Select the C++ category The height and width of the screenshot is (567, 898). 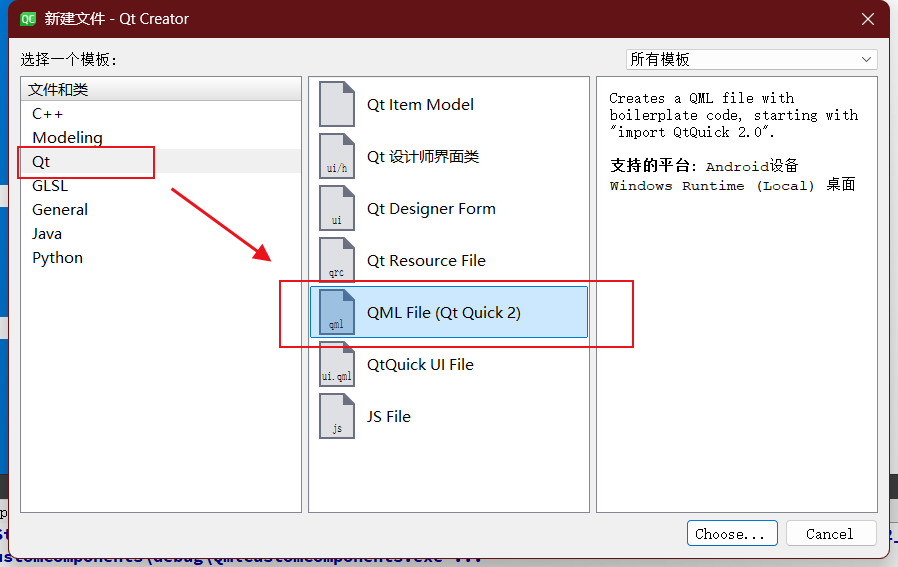(160, 113)
